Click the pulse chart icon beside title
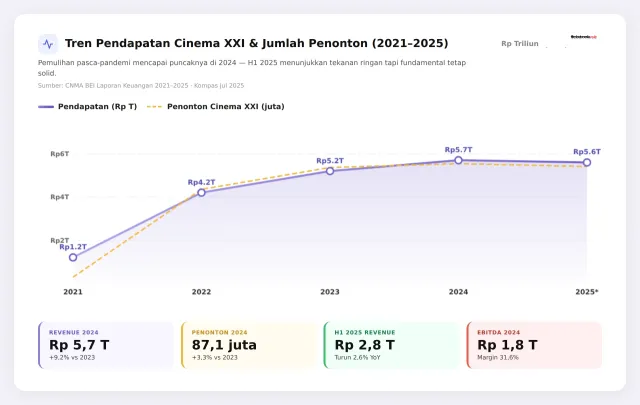Viewport: 640px width, 405px height. coord(48,44)
